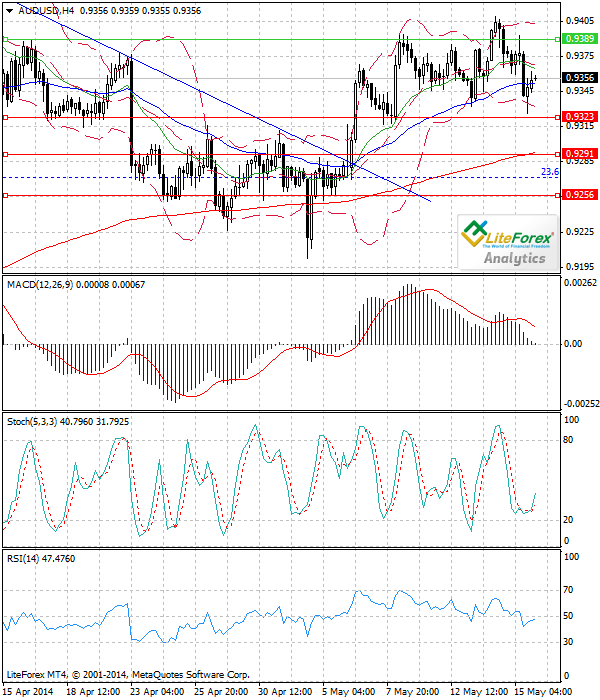The width and height of the screenshot is (600, 700).
Task: Click the LiteForex Analytics logo
Action: pos(508,243)
